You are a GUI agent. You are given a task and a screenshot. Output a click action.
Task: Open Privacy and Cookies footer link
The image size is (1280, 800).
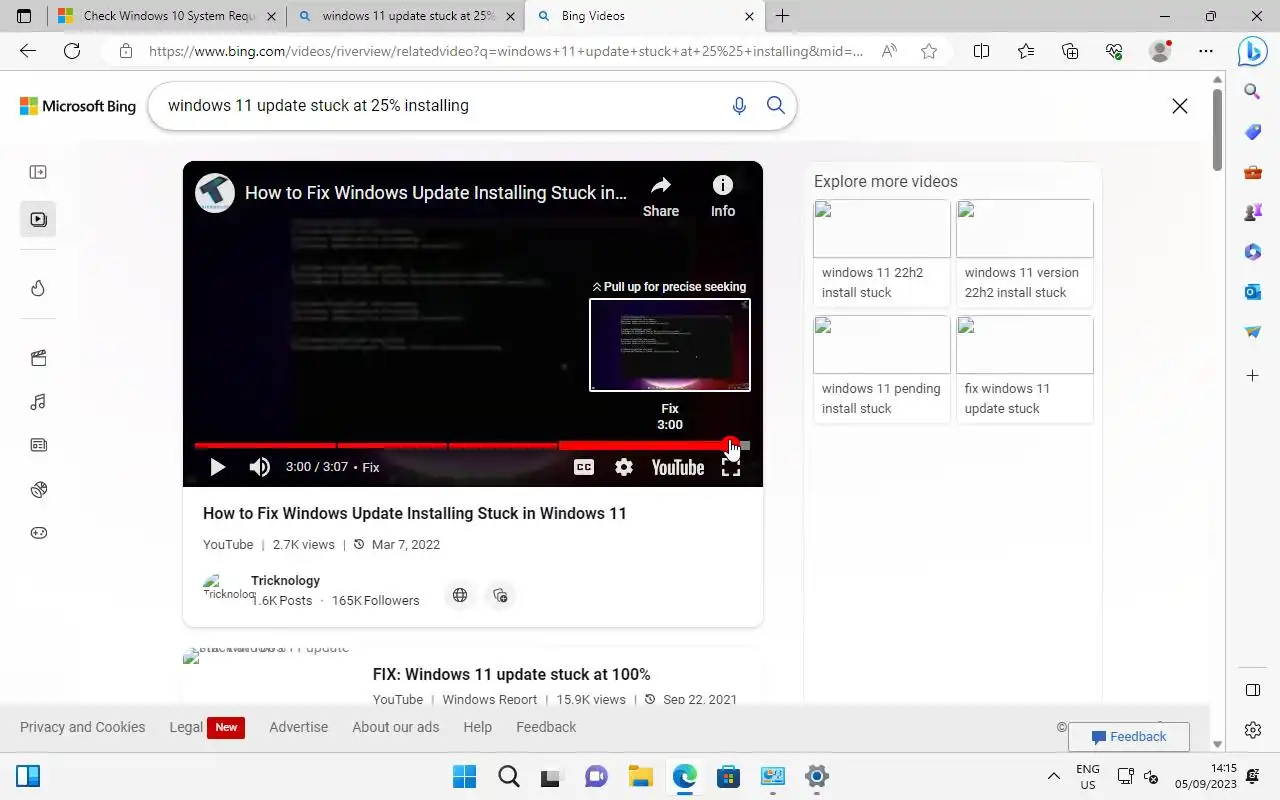coord(83,727)
